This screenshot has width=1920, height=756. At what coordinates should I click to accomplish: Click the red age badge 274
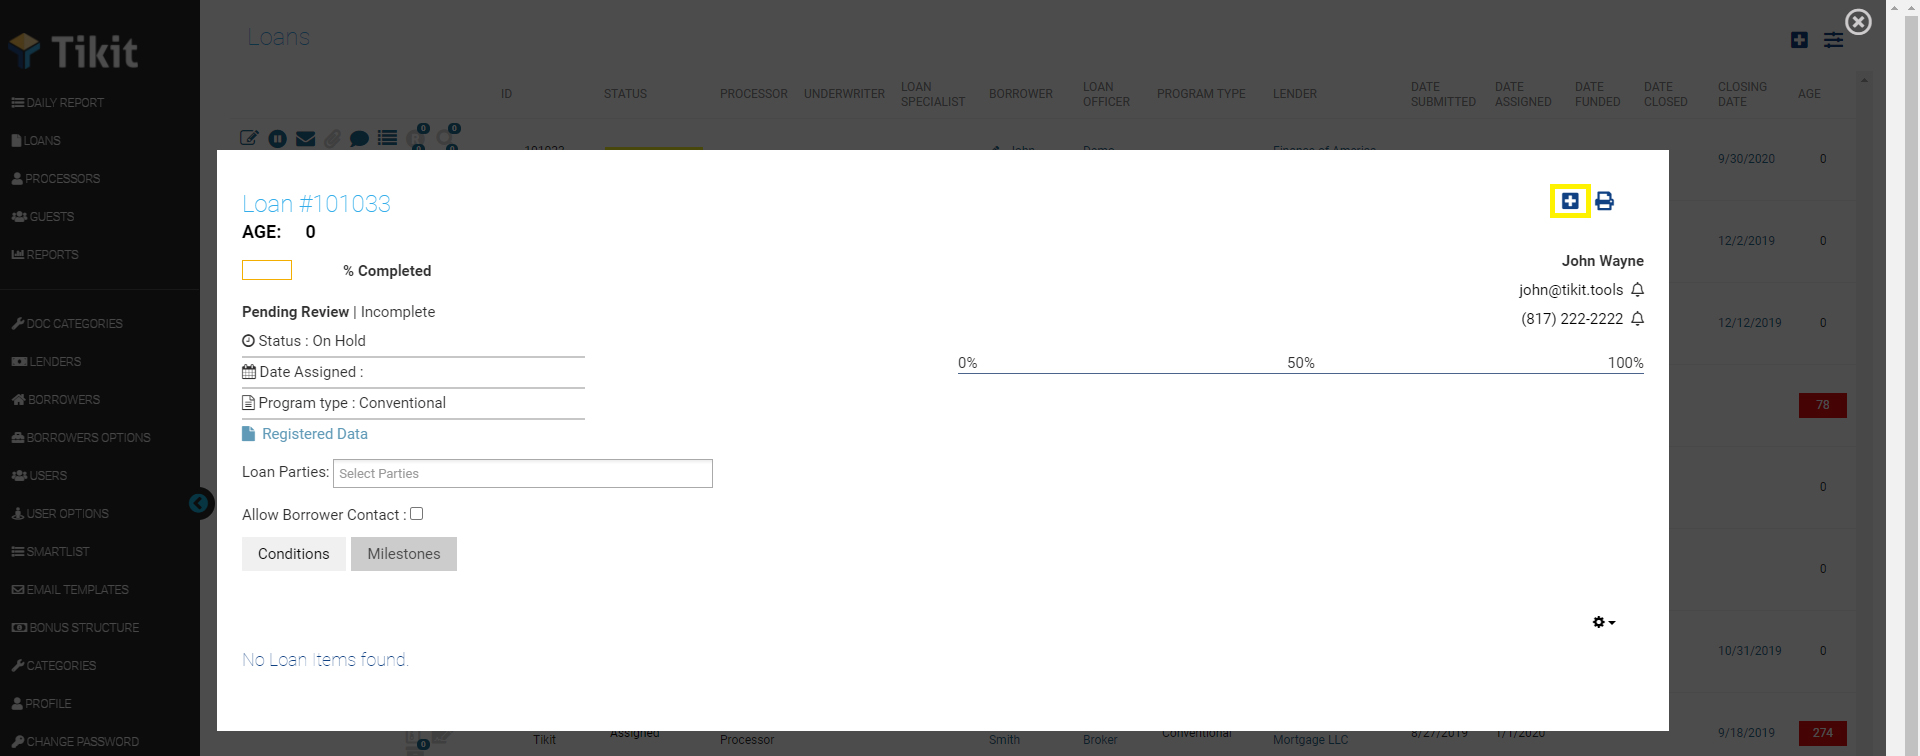pyautogui.click(x=1823, y=733)
